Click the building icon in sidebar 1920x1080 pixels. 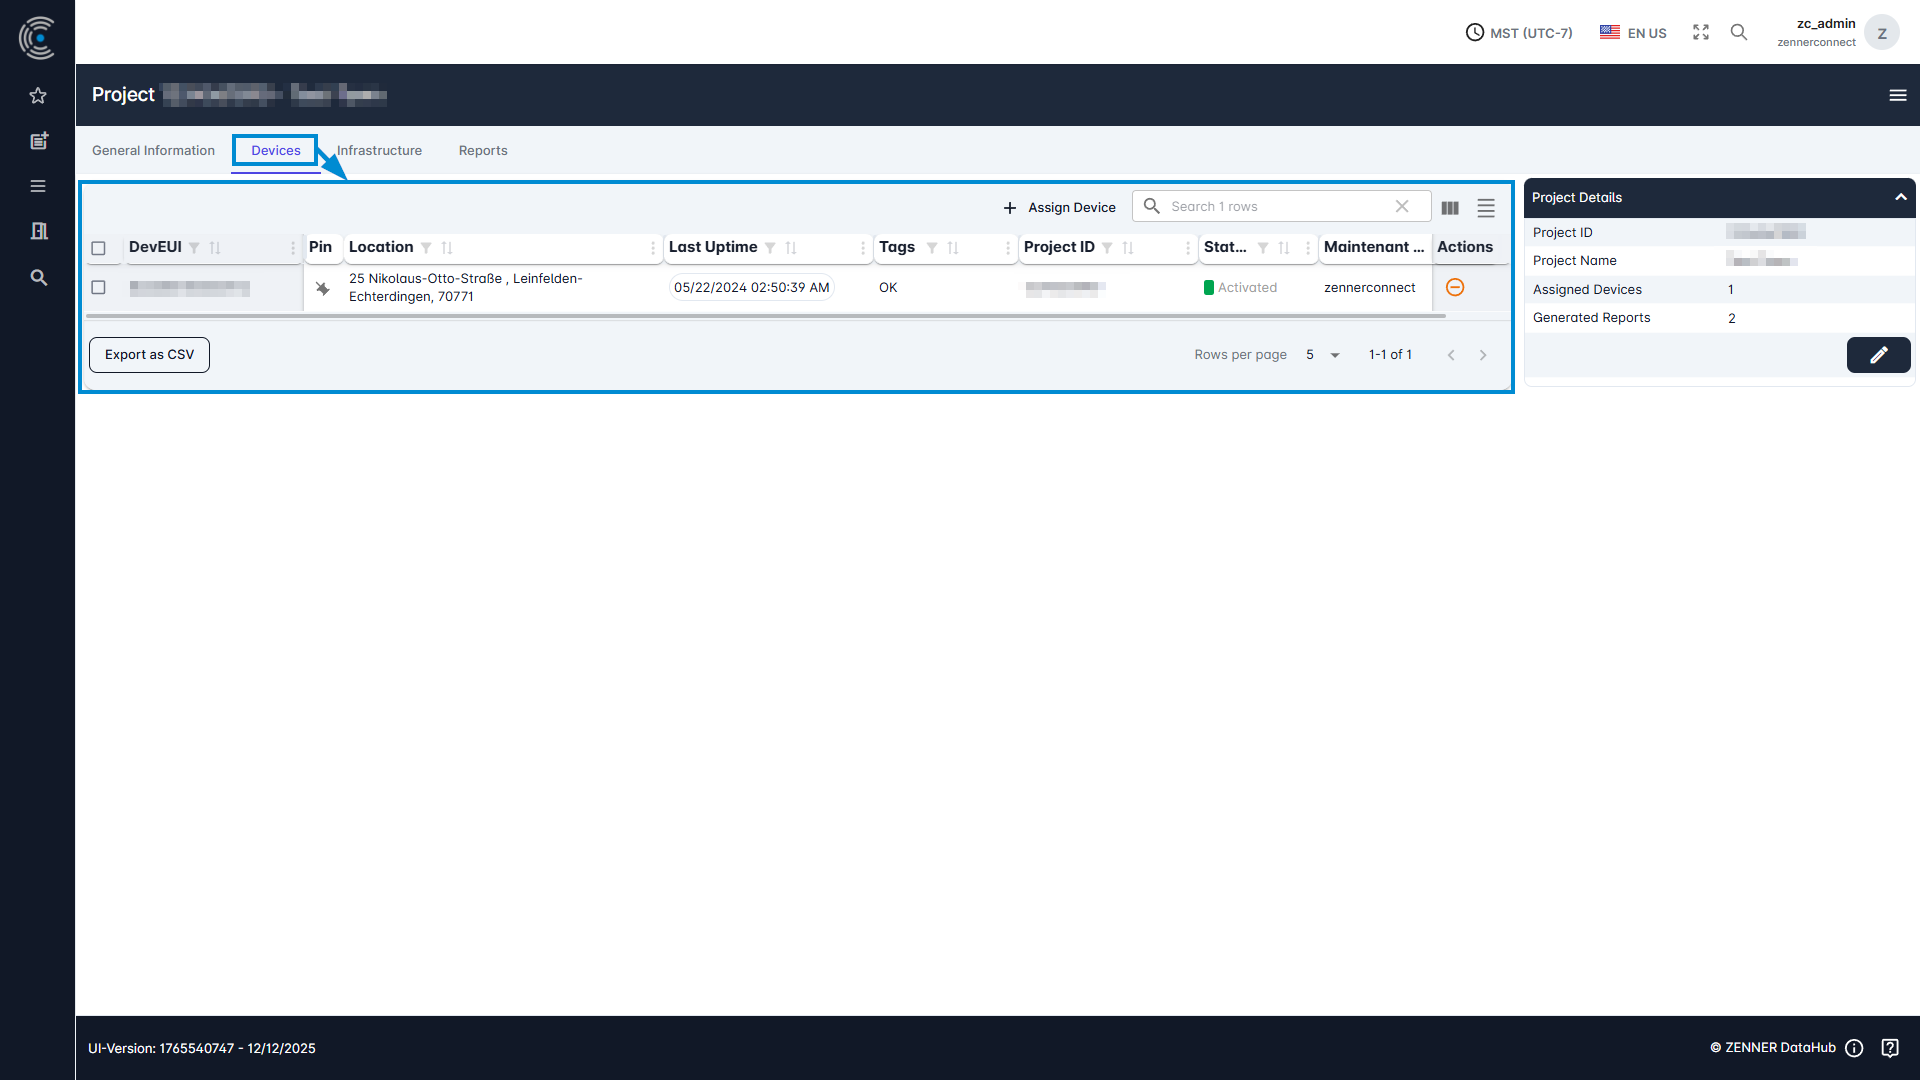[x=38, y=231]
